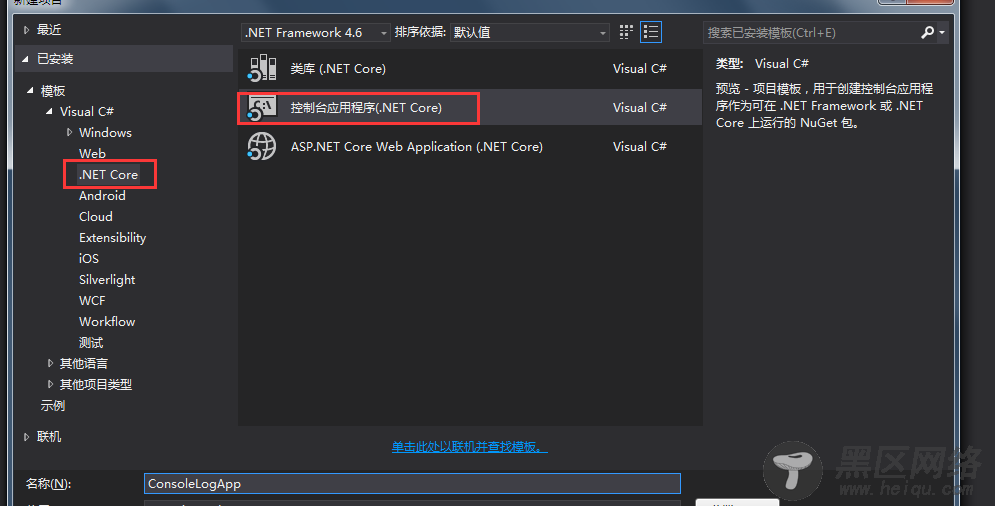995x506 pixels.
Task: Select the ASP.NET Core Web Application template name
Action: (x=417, y=147)
